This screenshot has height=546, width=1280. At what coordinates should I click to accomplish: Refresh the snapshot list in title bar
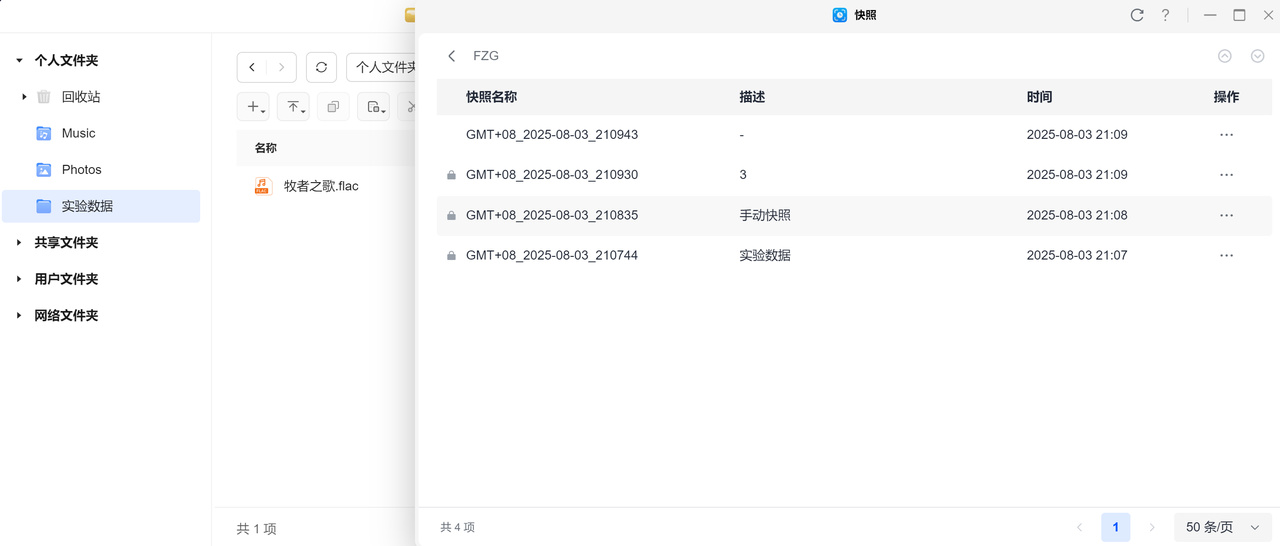click(1137, 15)
